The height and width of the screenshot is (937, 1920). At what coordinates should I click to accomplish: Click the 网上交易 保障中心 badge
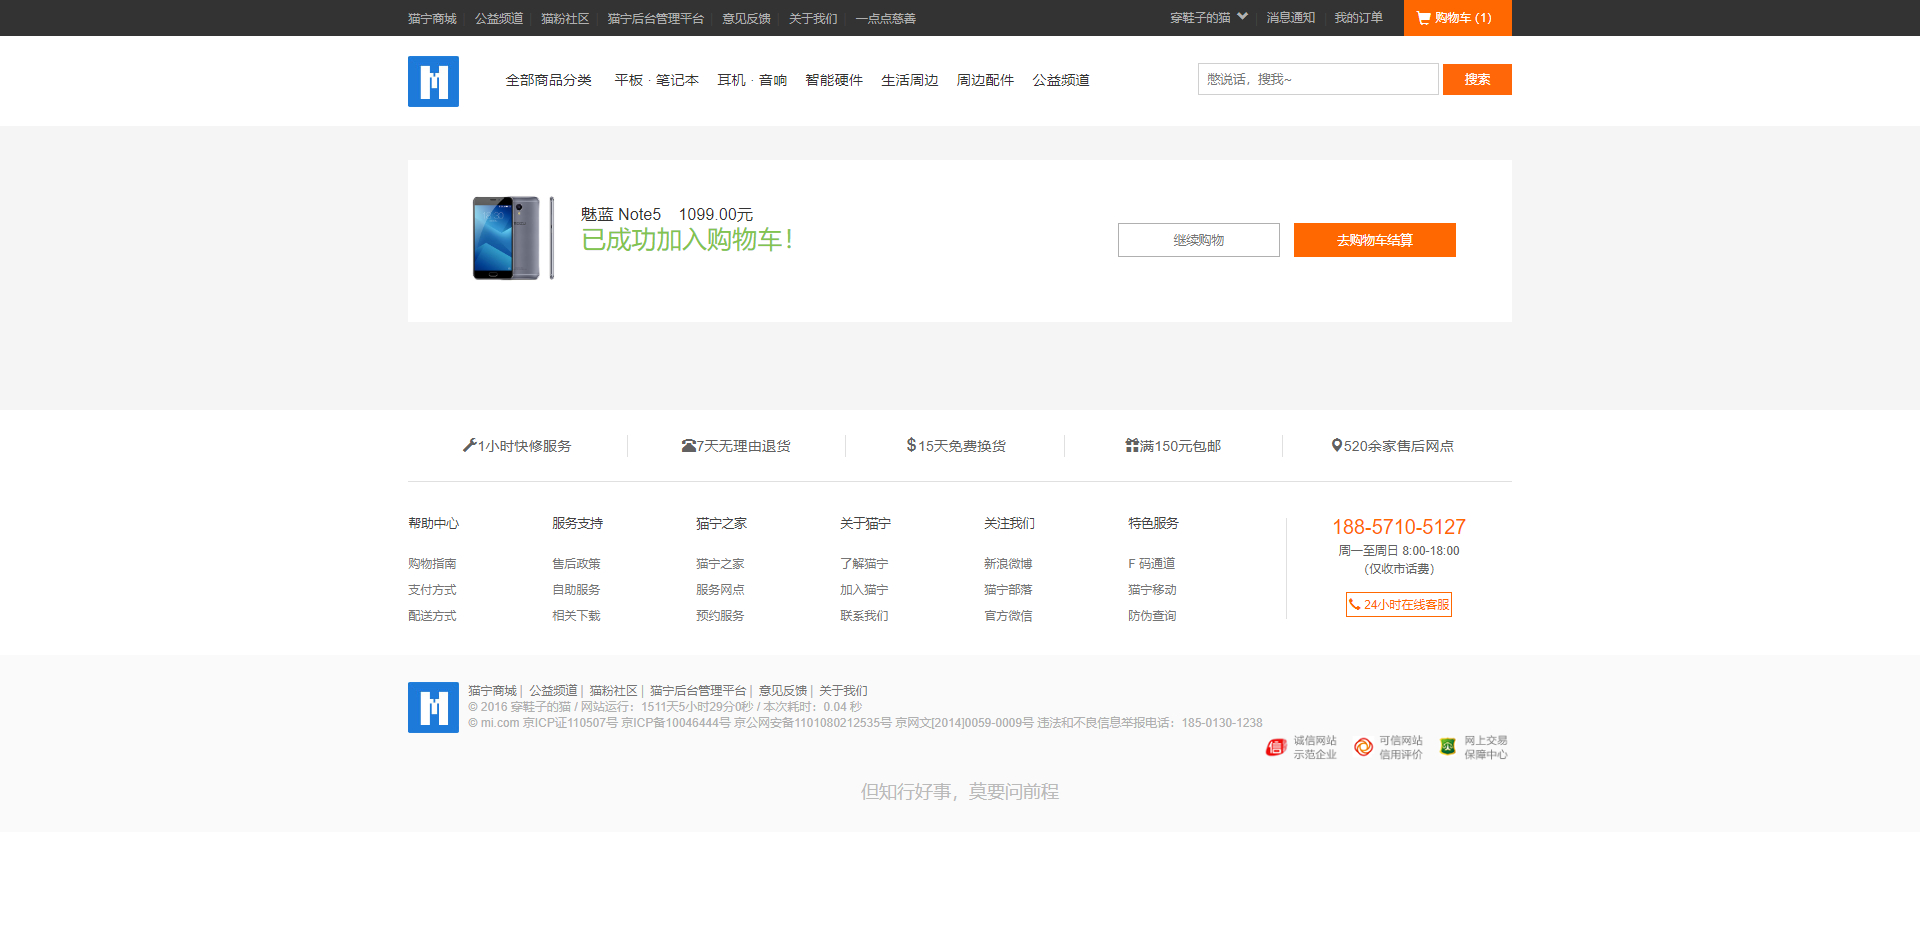[x=1474, y=748]
